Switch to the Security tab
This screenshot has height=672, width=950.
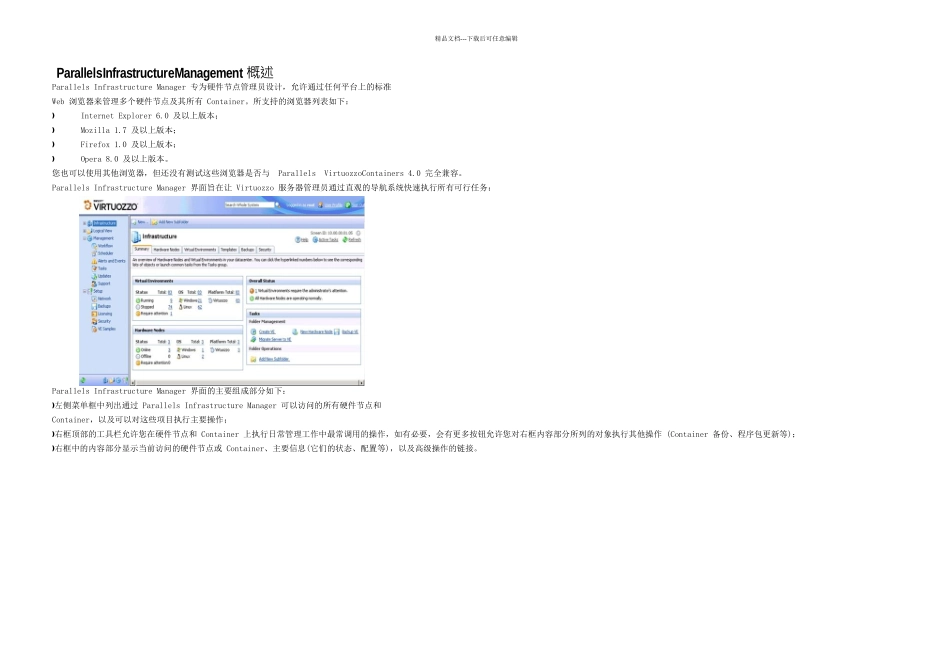[265, 250]
